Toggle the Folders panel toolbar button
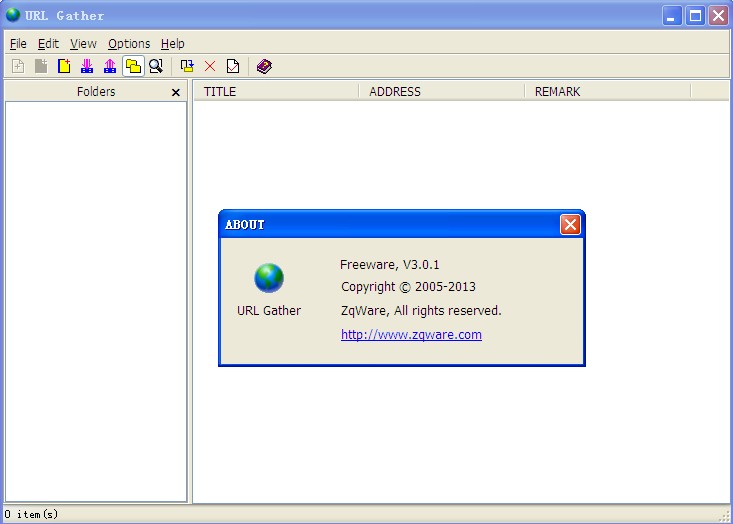 (133, 66)
